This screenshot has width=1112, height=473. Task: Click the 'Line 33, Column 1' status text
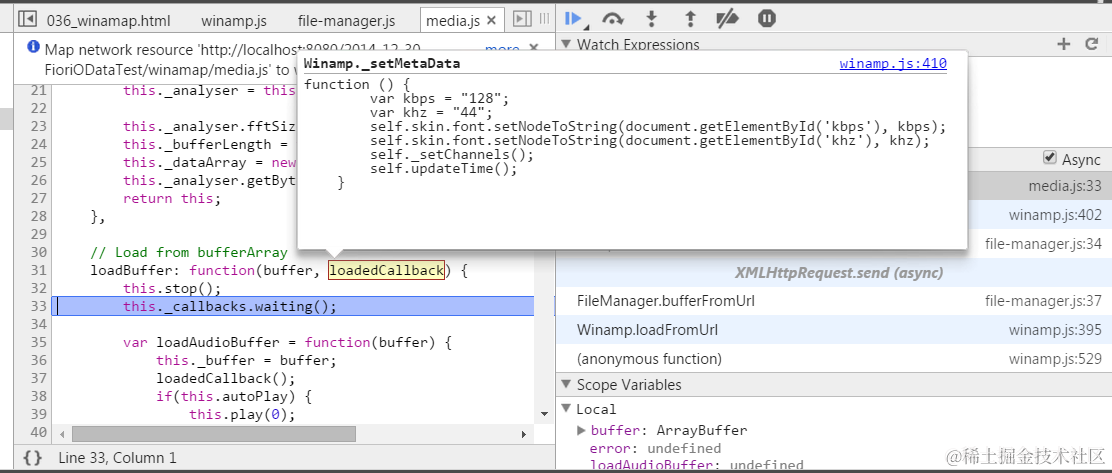[118, 458]
